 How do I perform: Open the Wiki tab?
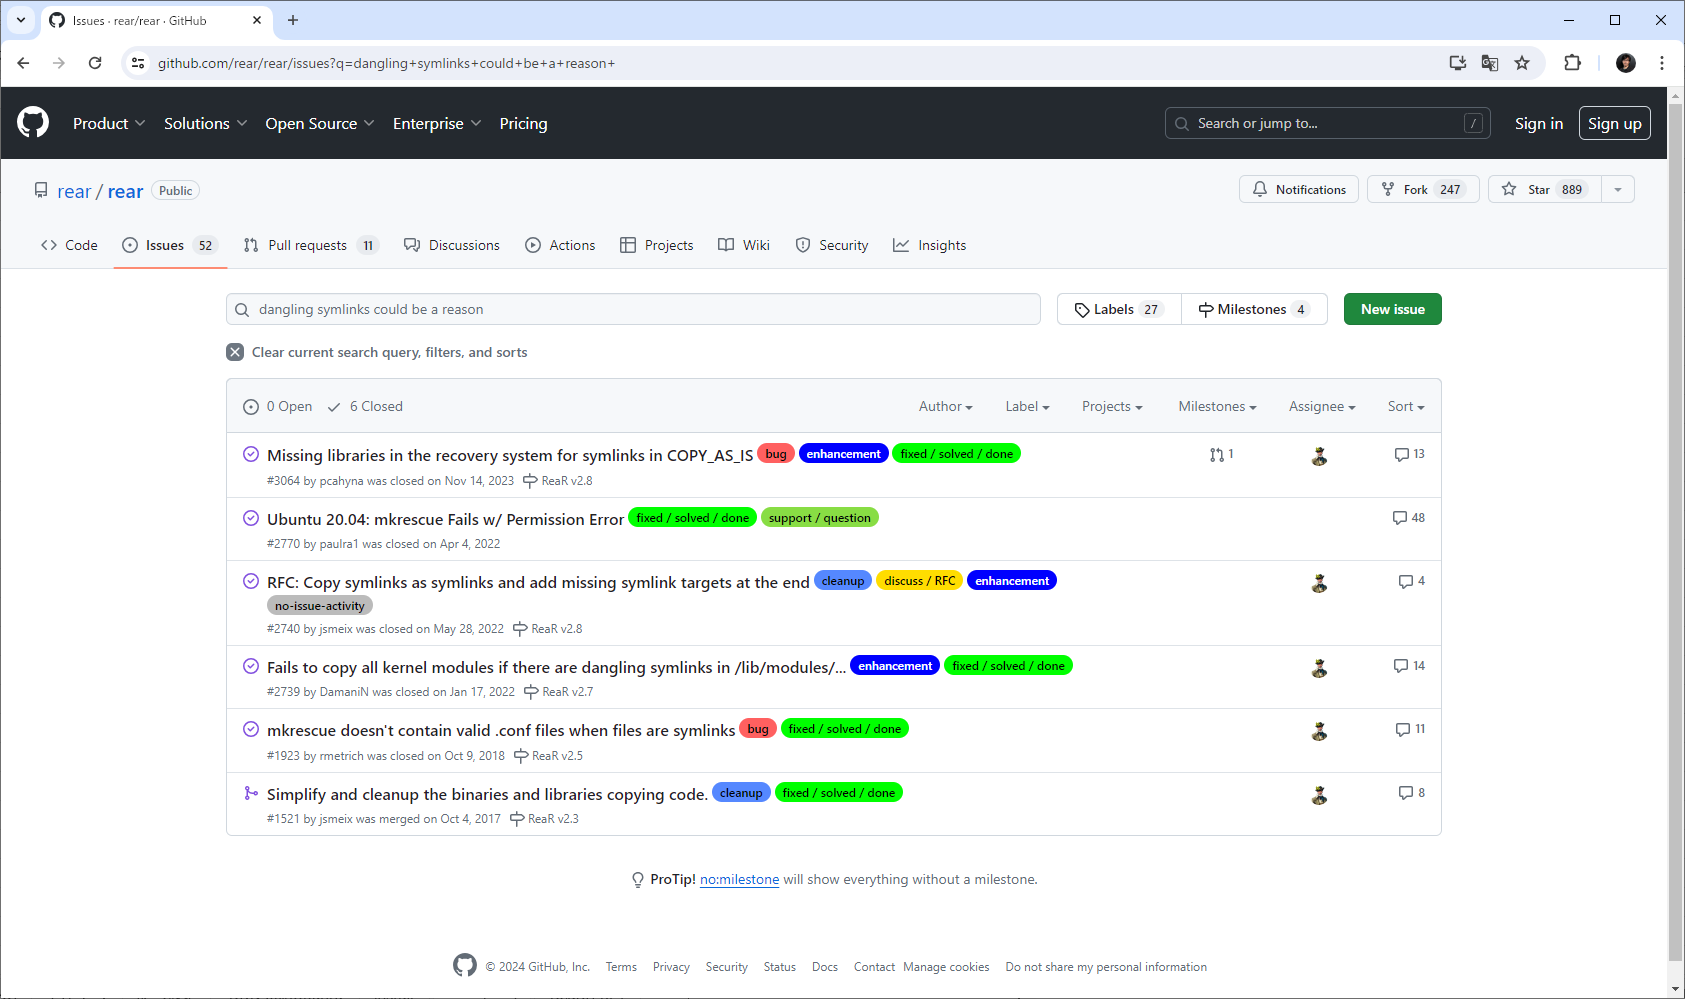coord(744,246)
